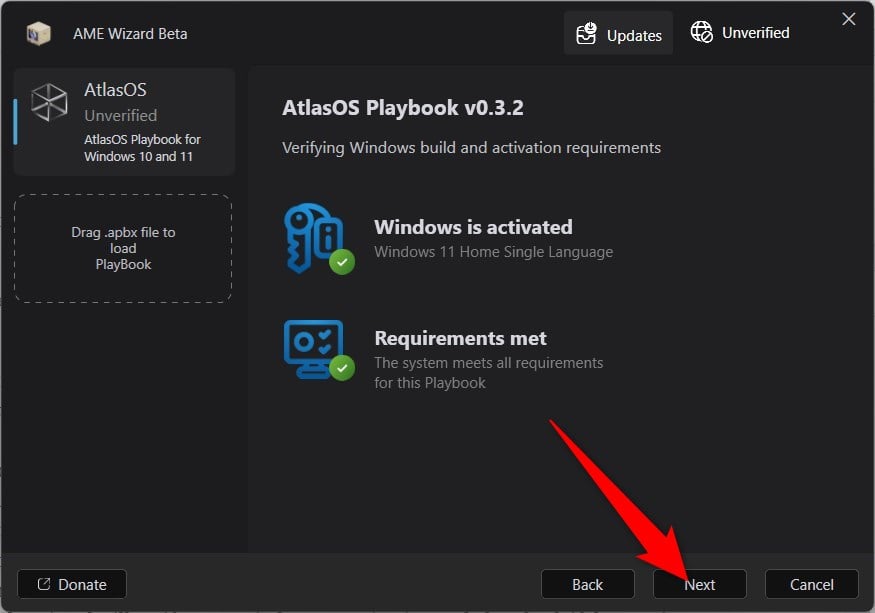The image size is (875, 613).
Task: Click the Requirements met monitor icon
Action: click(314, 349)
